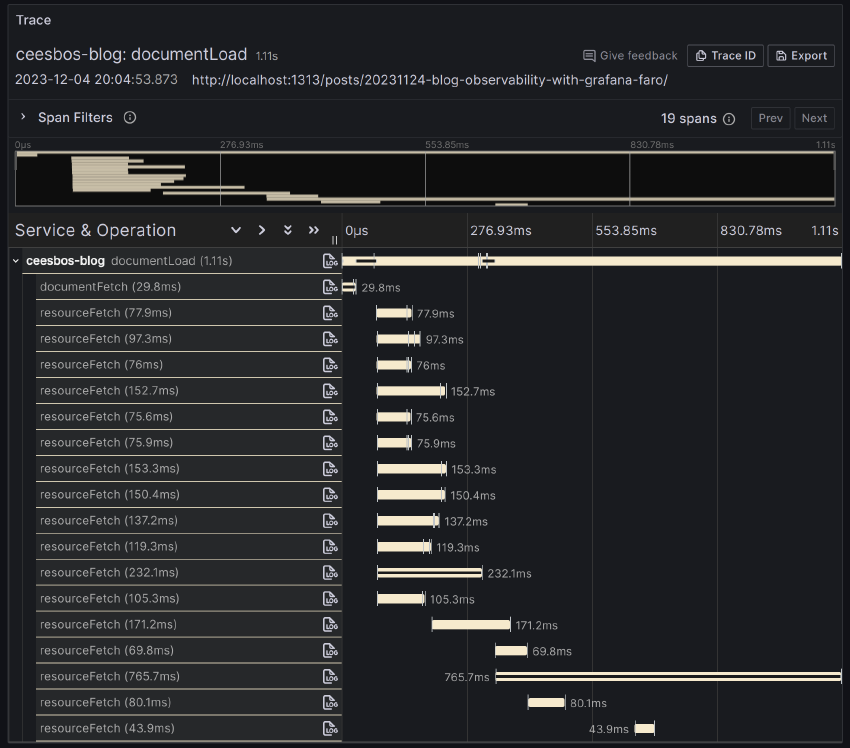Click the Trace ID button
The height and width of the screenshot is (748, 850).
pyautogui.click(x=725, y=56)
